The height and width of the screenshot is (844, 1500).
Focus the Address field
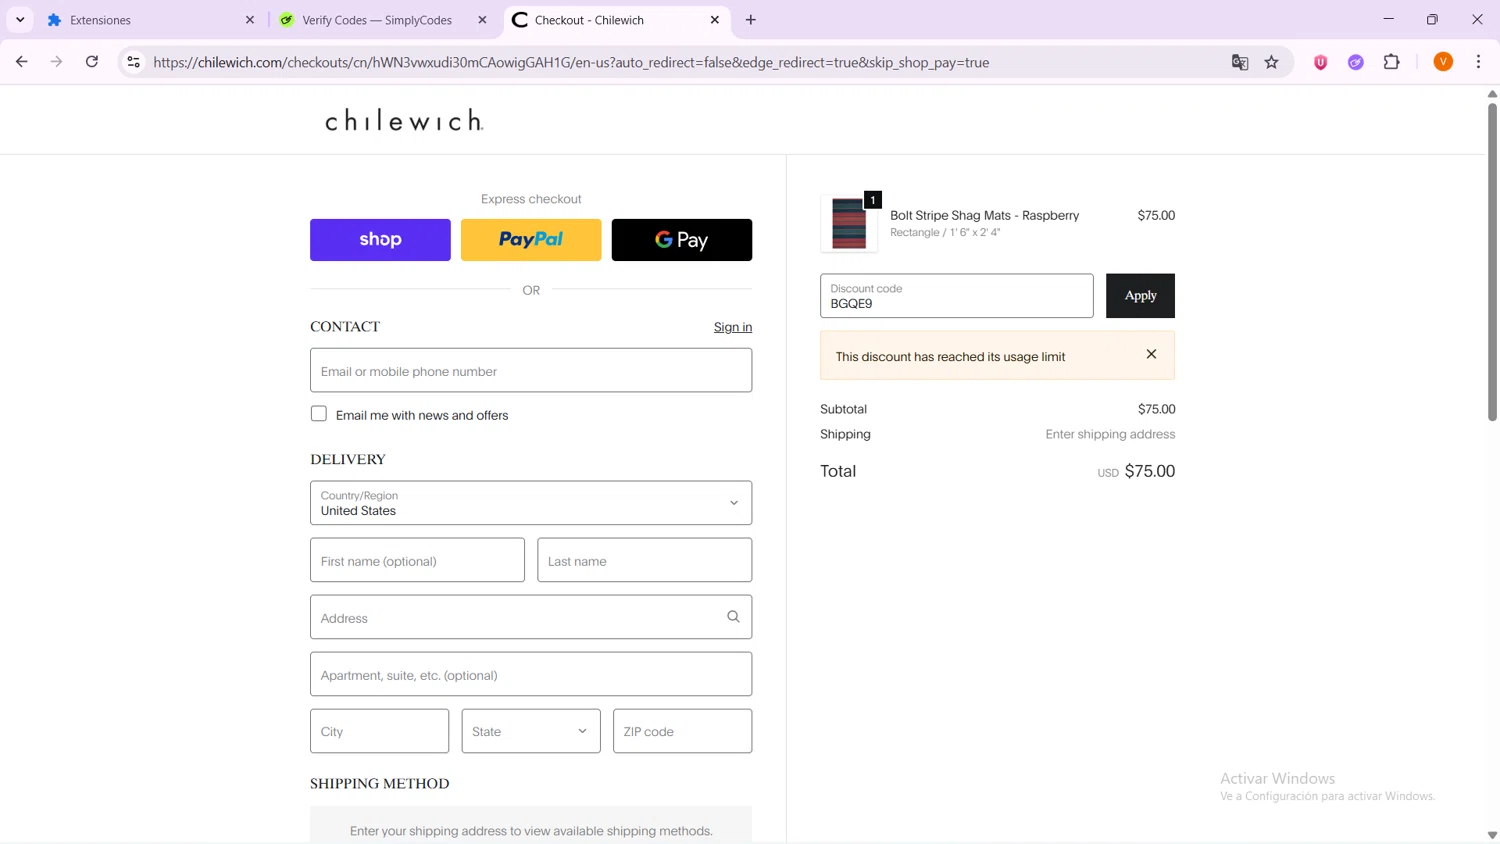pos(531,617)
